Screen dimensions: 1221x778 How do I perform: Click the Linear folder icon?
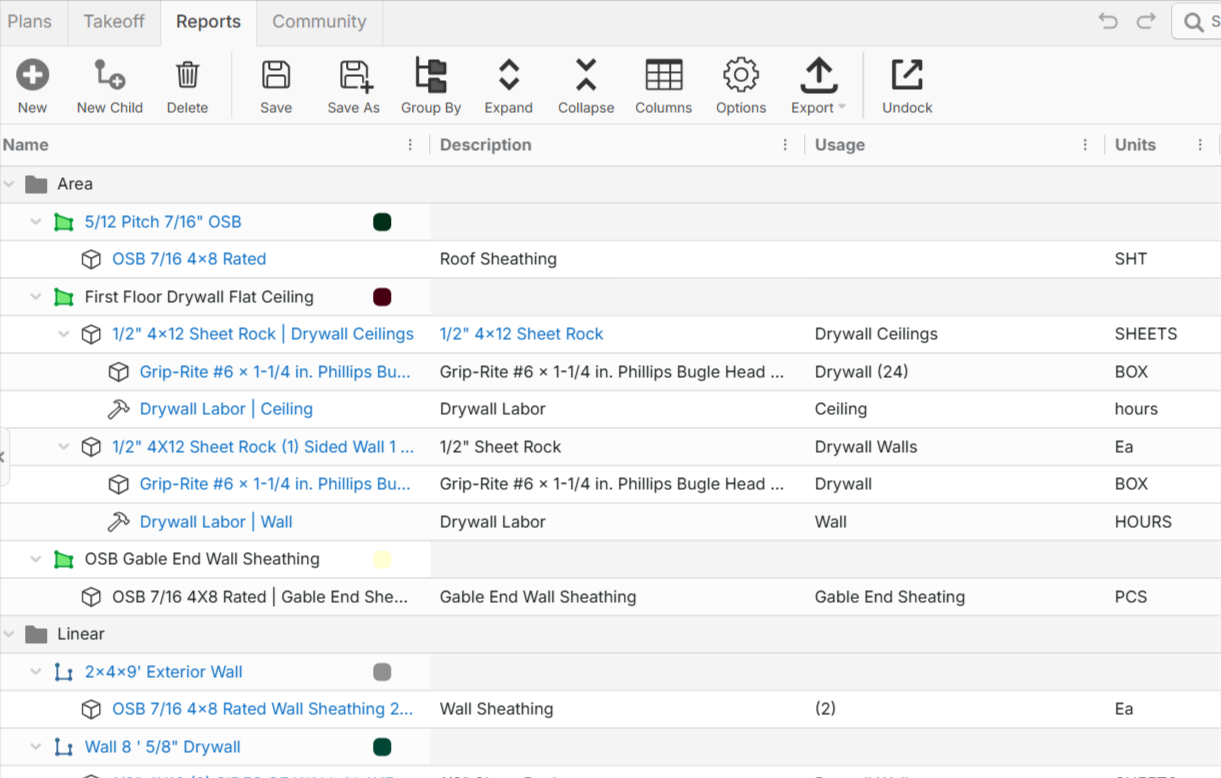click(x=37, y=634)
